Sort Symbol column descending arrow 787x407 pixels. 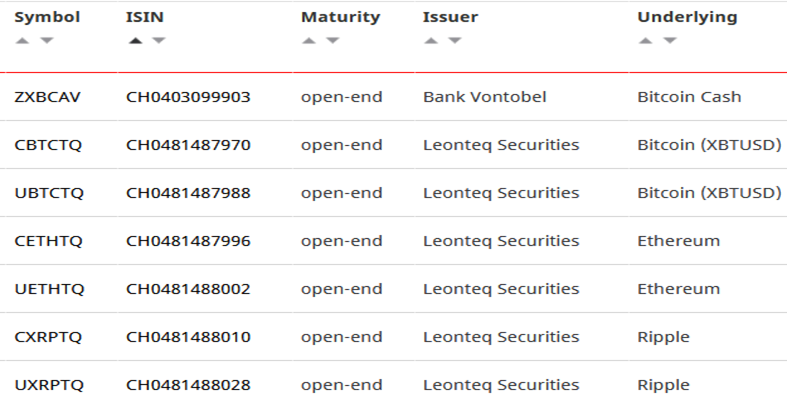pos(46,41)
